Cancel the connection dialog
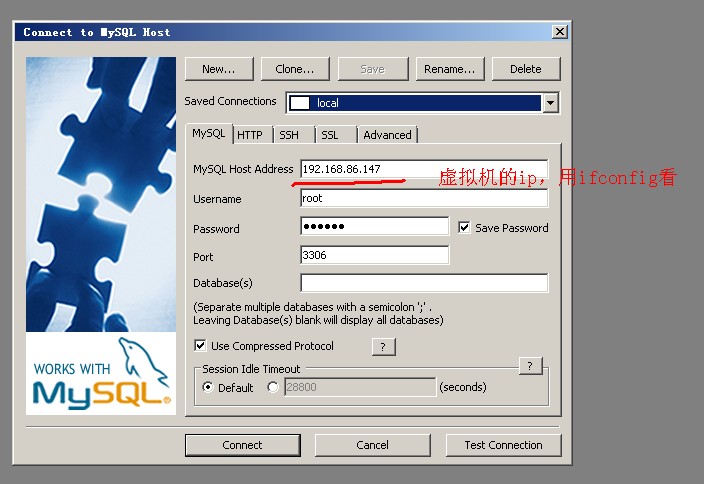This screenshot has height=484, width=704. coord(373,445)
